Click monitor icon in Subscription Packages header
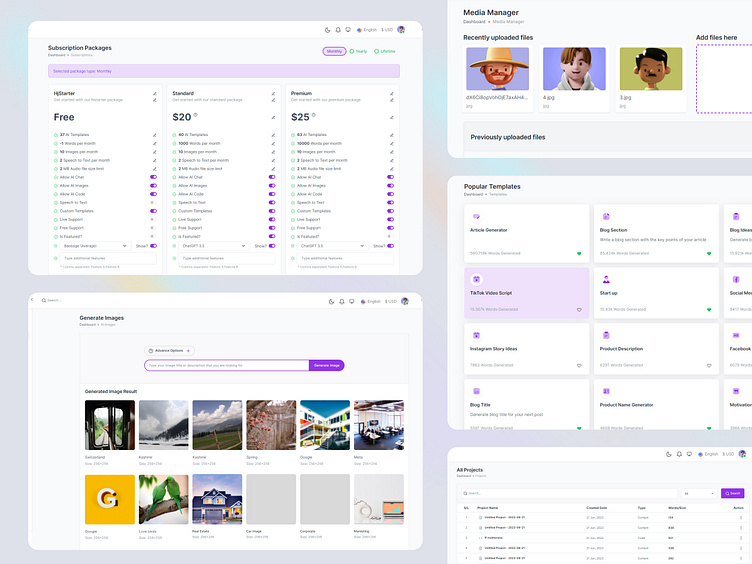 pos(348,30)
